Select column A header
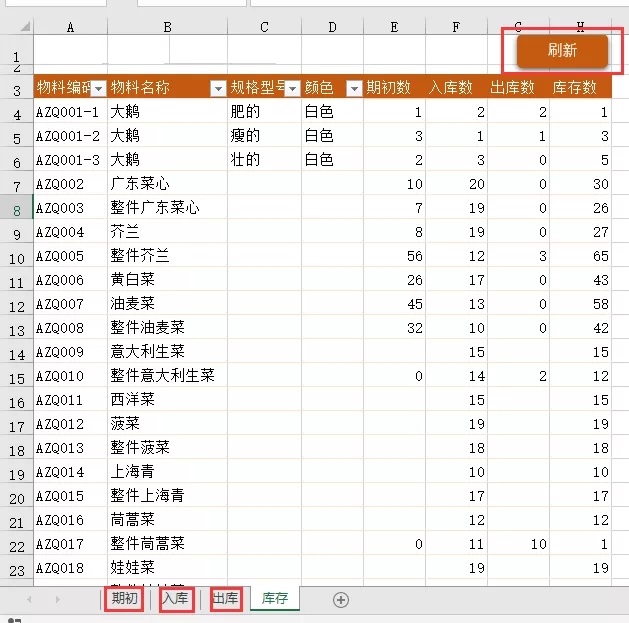The image size is (629, 623). click(x=71, y=27)
